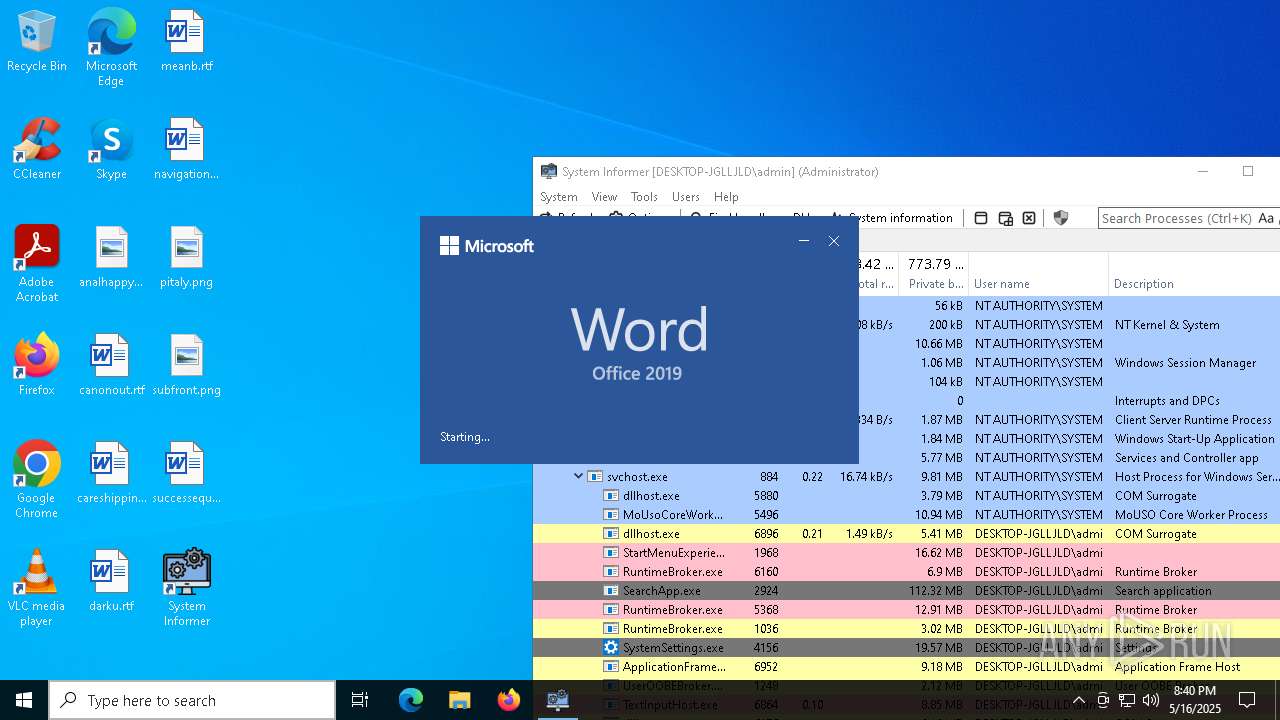Open the System menu in System Informer
This screenshot has height=720, width=1280.
coord(559,197)
